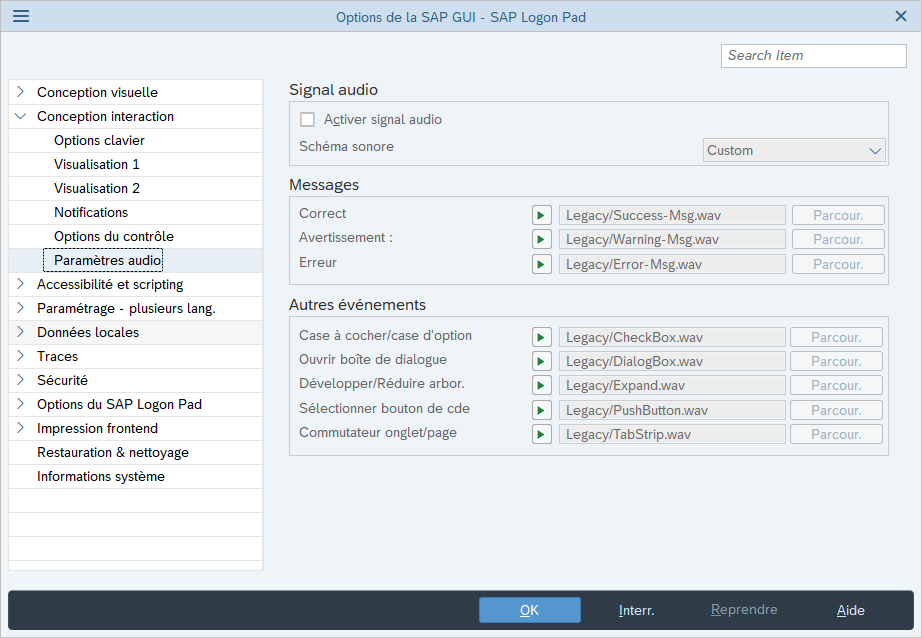Image resolution: width=922 pixels, height=638 pixels.
Task: Open help with the Aide button
Action: pos(851,610)
